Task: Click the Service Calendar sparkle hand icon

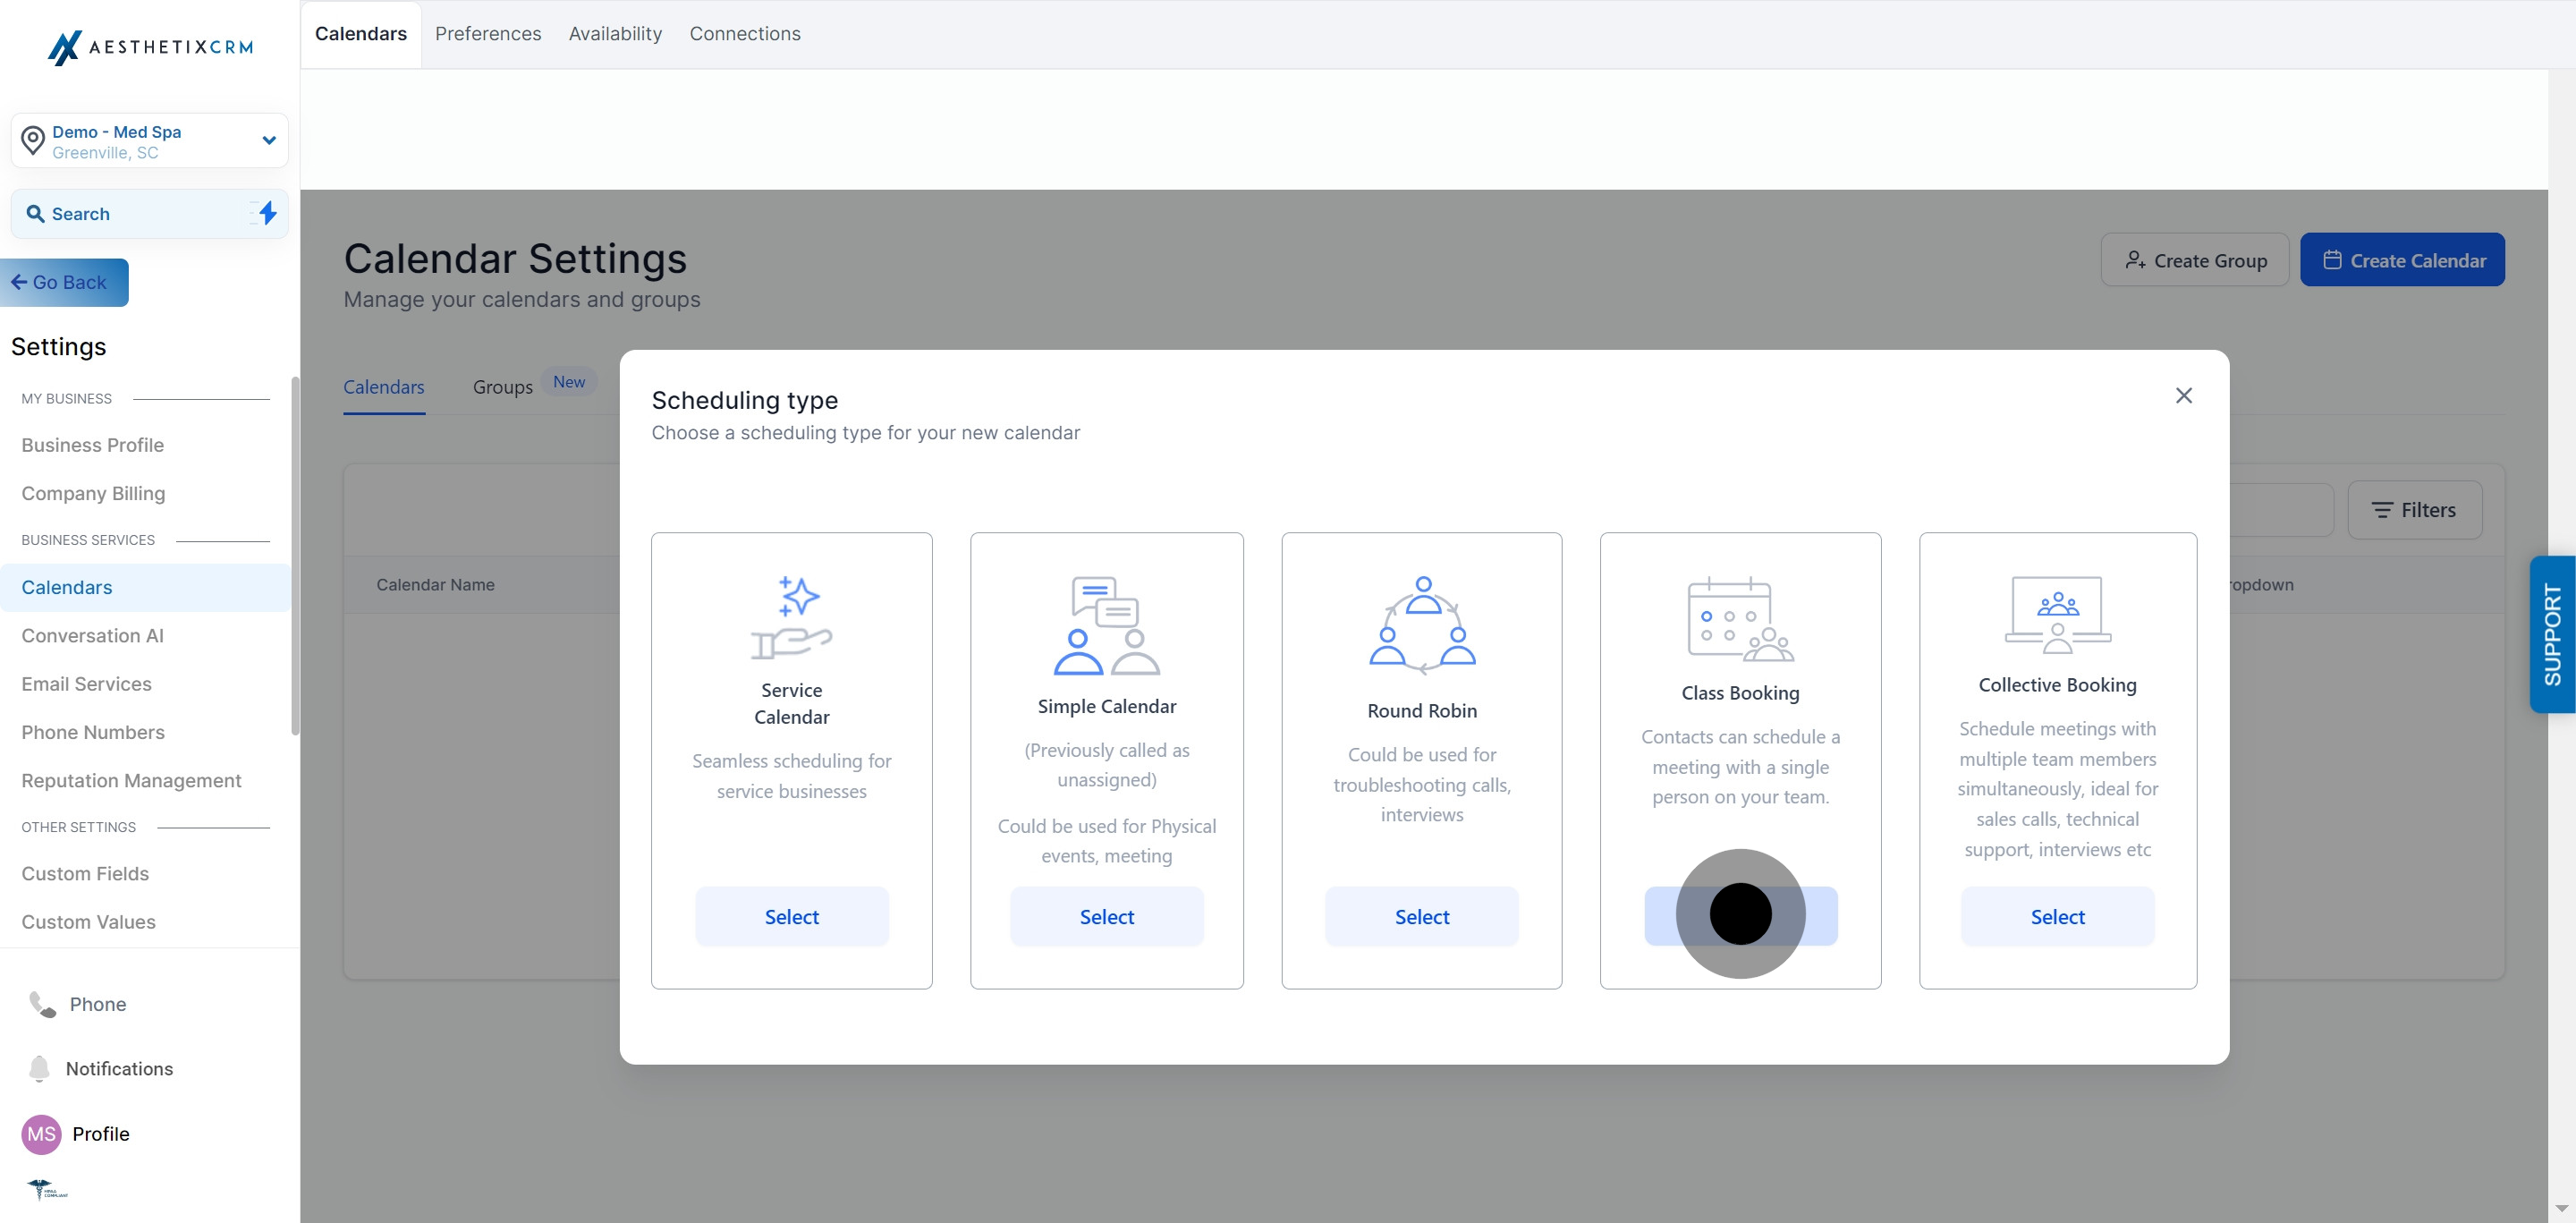Action: click(x=791, y=617)
